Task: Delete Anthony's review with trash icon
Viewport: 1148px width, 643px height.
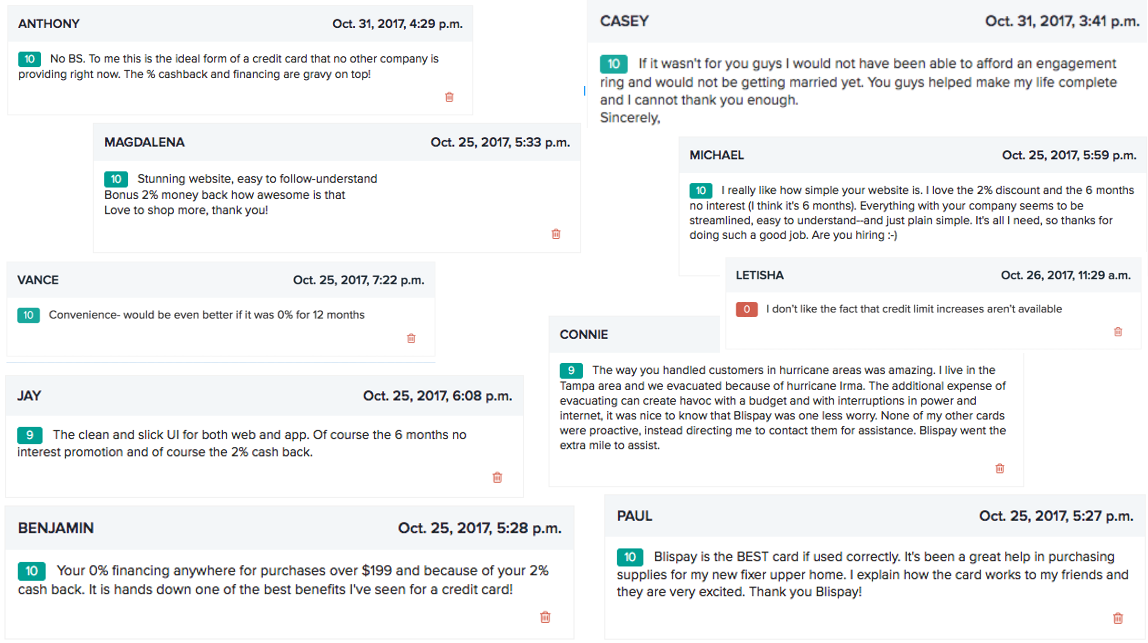Action: [449, 97]
